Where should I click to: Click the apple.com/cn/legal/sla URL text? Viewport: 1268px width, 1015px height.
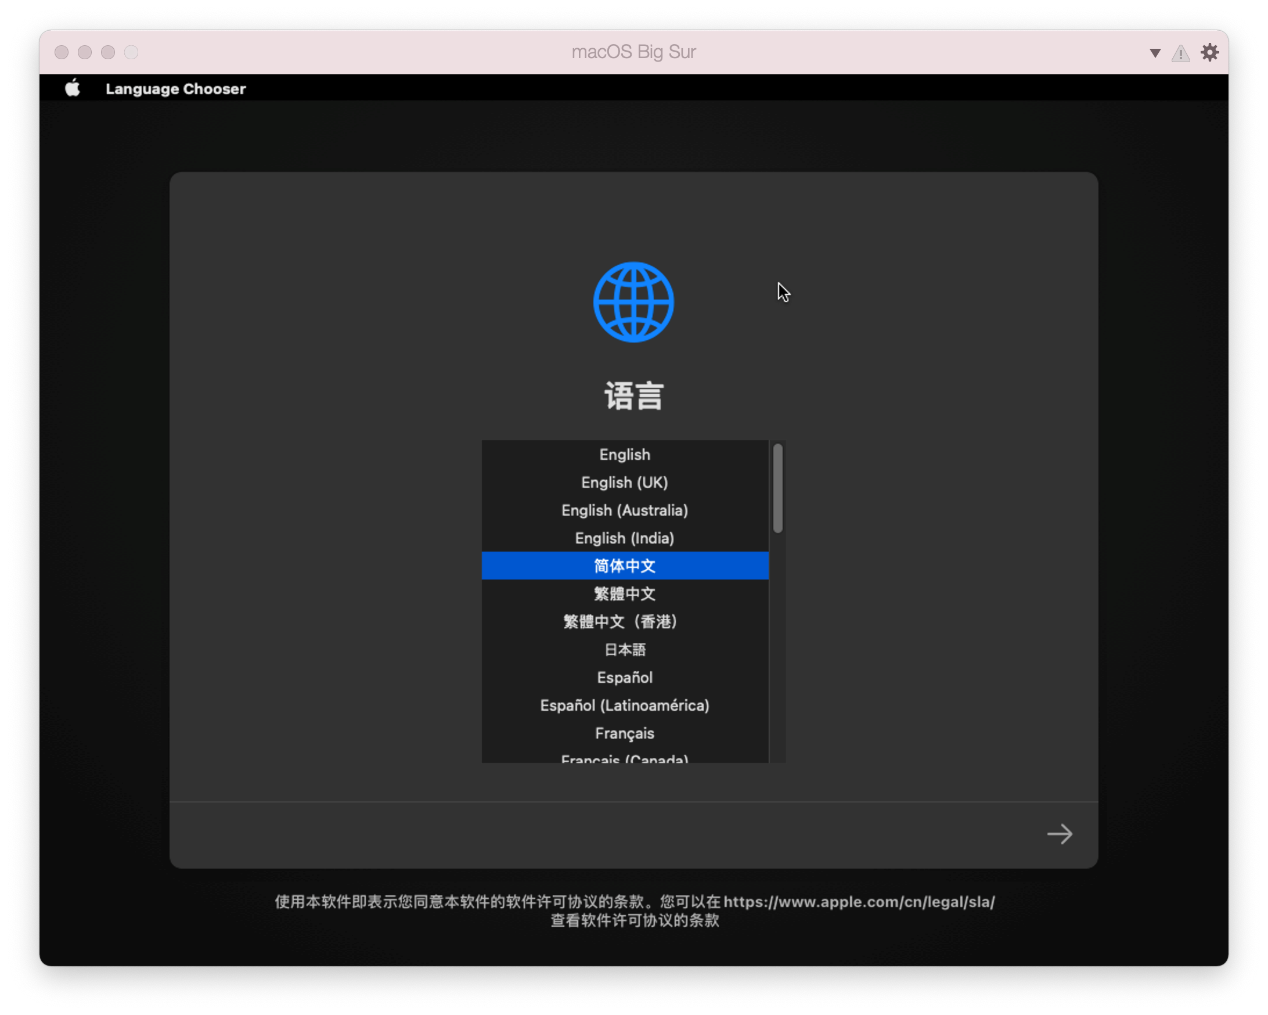point(859,902)
